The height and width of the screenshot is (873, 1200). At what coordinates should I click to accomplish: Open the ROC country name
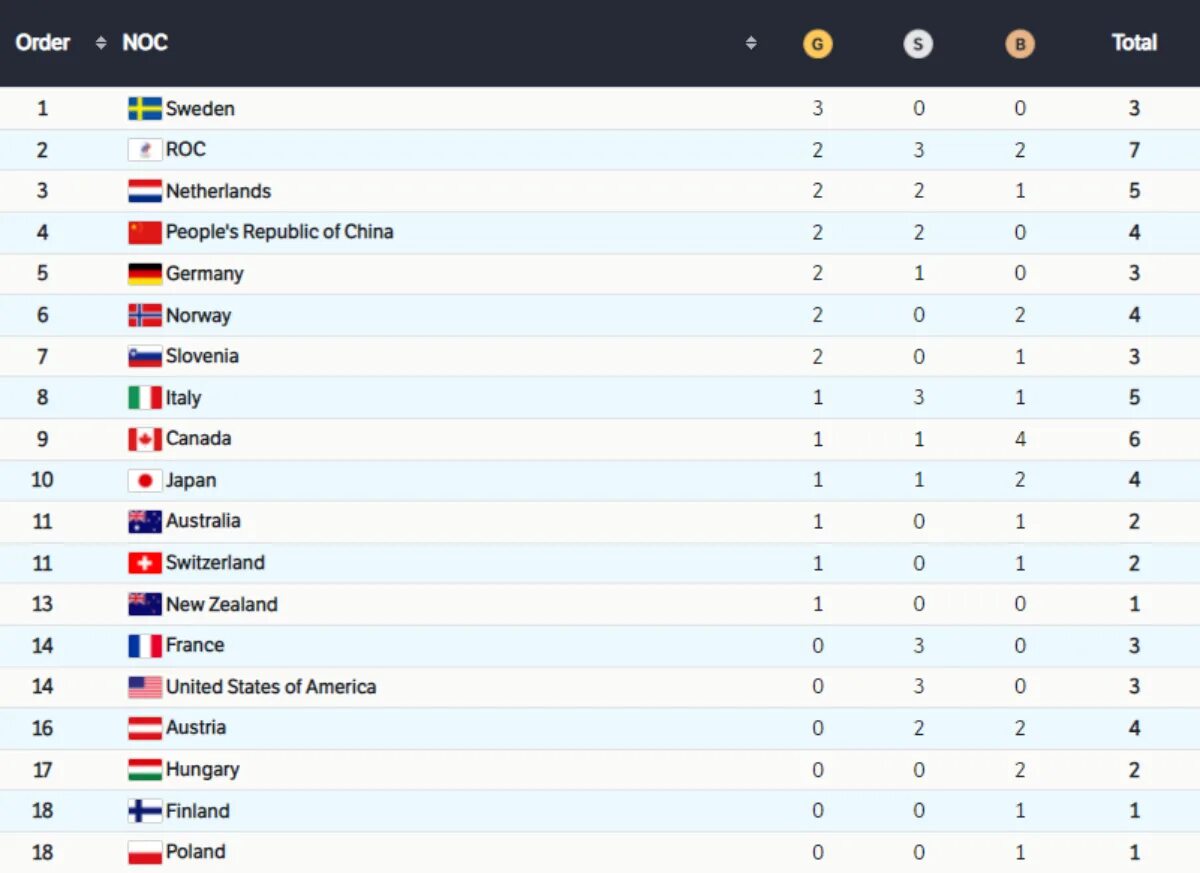pos(186,149)
